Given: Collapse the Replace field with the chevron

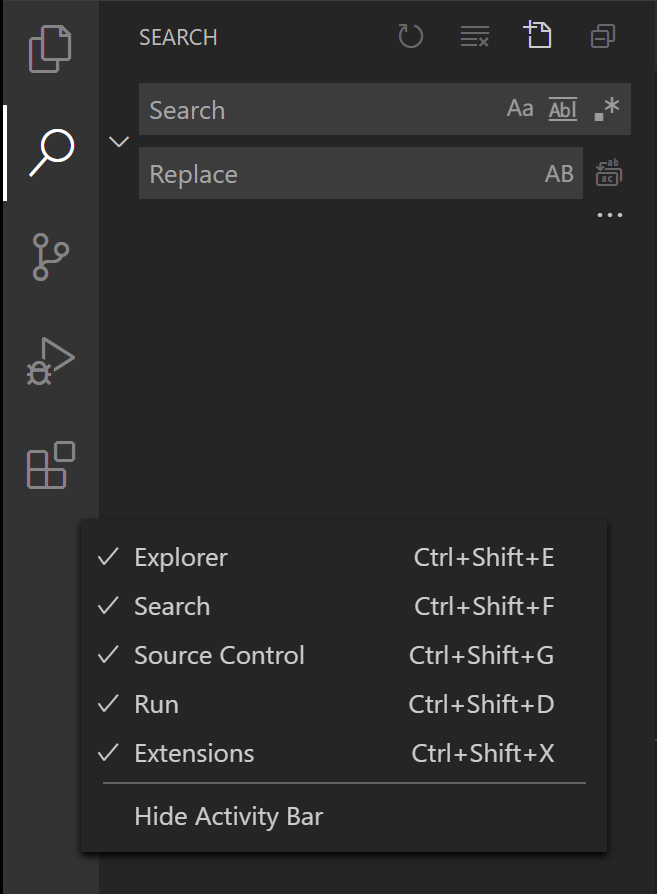Looking at the screenshot, I should pyautogui.click(x=118, y=141).
